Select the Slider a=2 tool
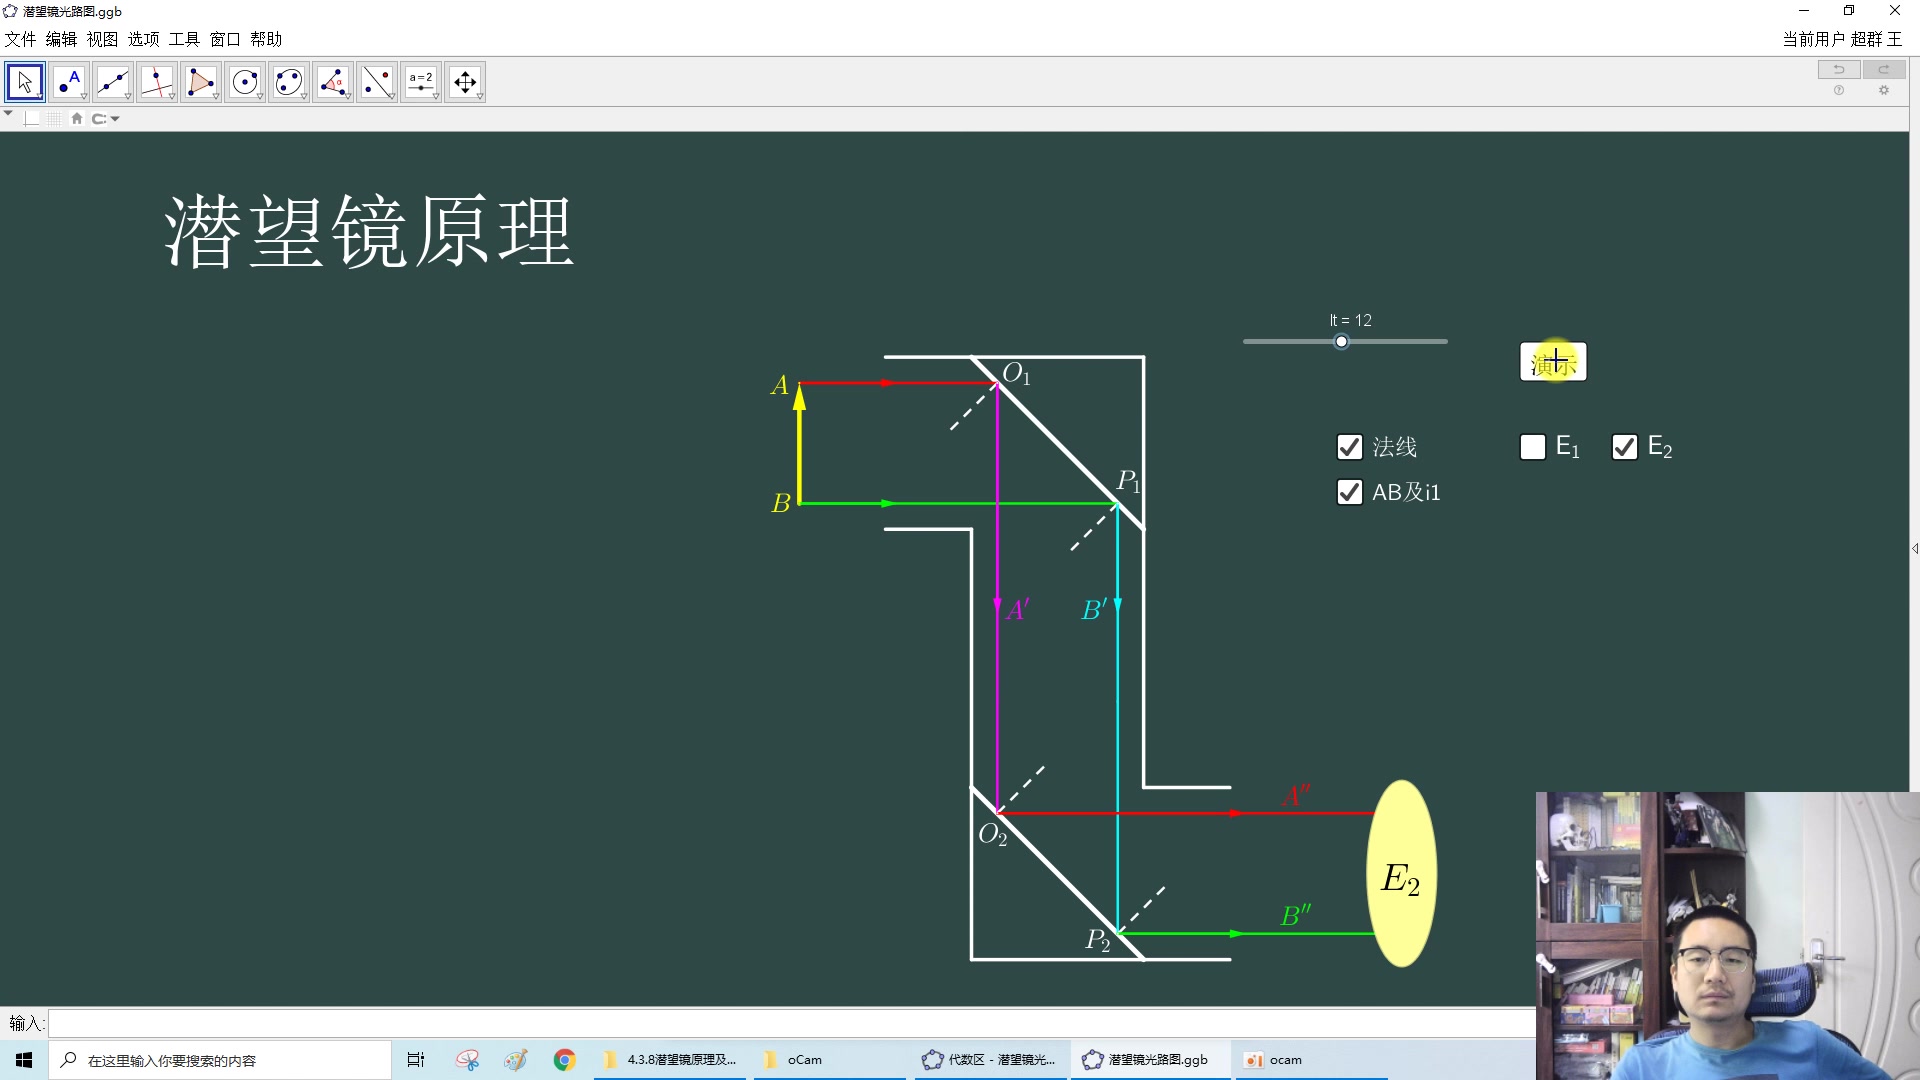Image resolution: width=1920 pixels, height=1080 pixels. click(x=421, y=82)
